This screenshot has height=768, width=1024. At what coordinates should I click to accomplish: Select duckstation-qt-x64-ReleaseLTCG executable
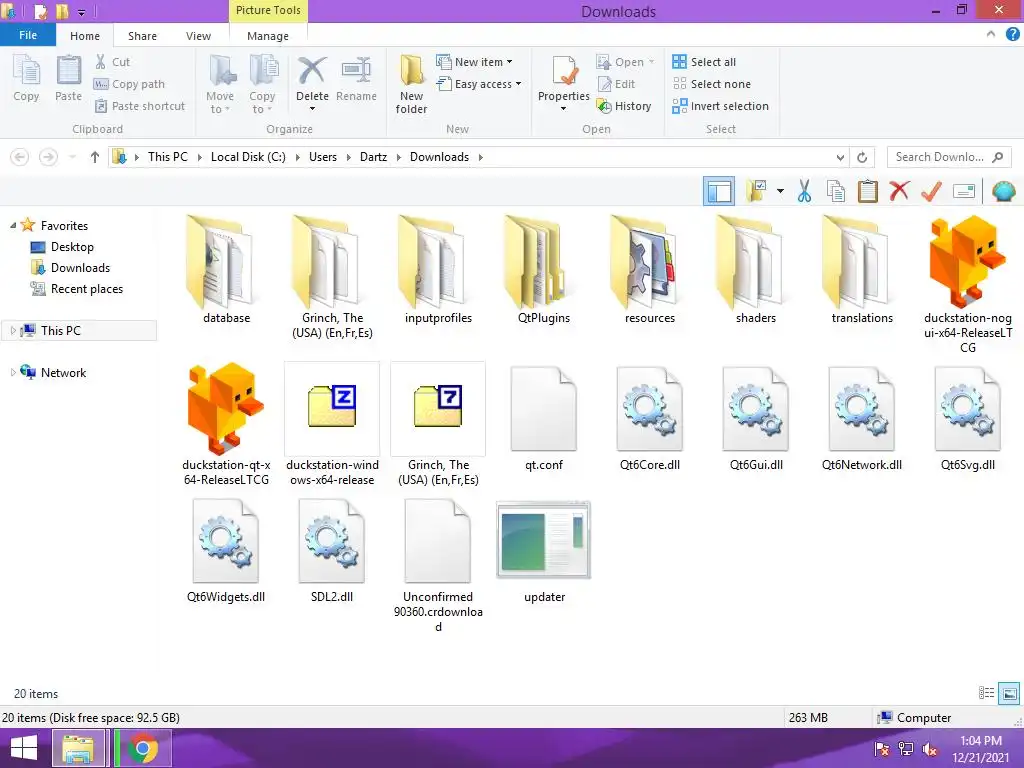[x=226, y=424]
